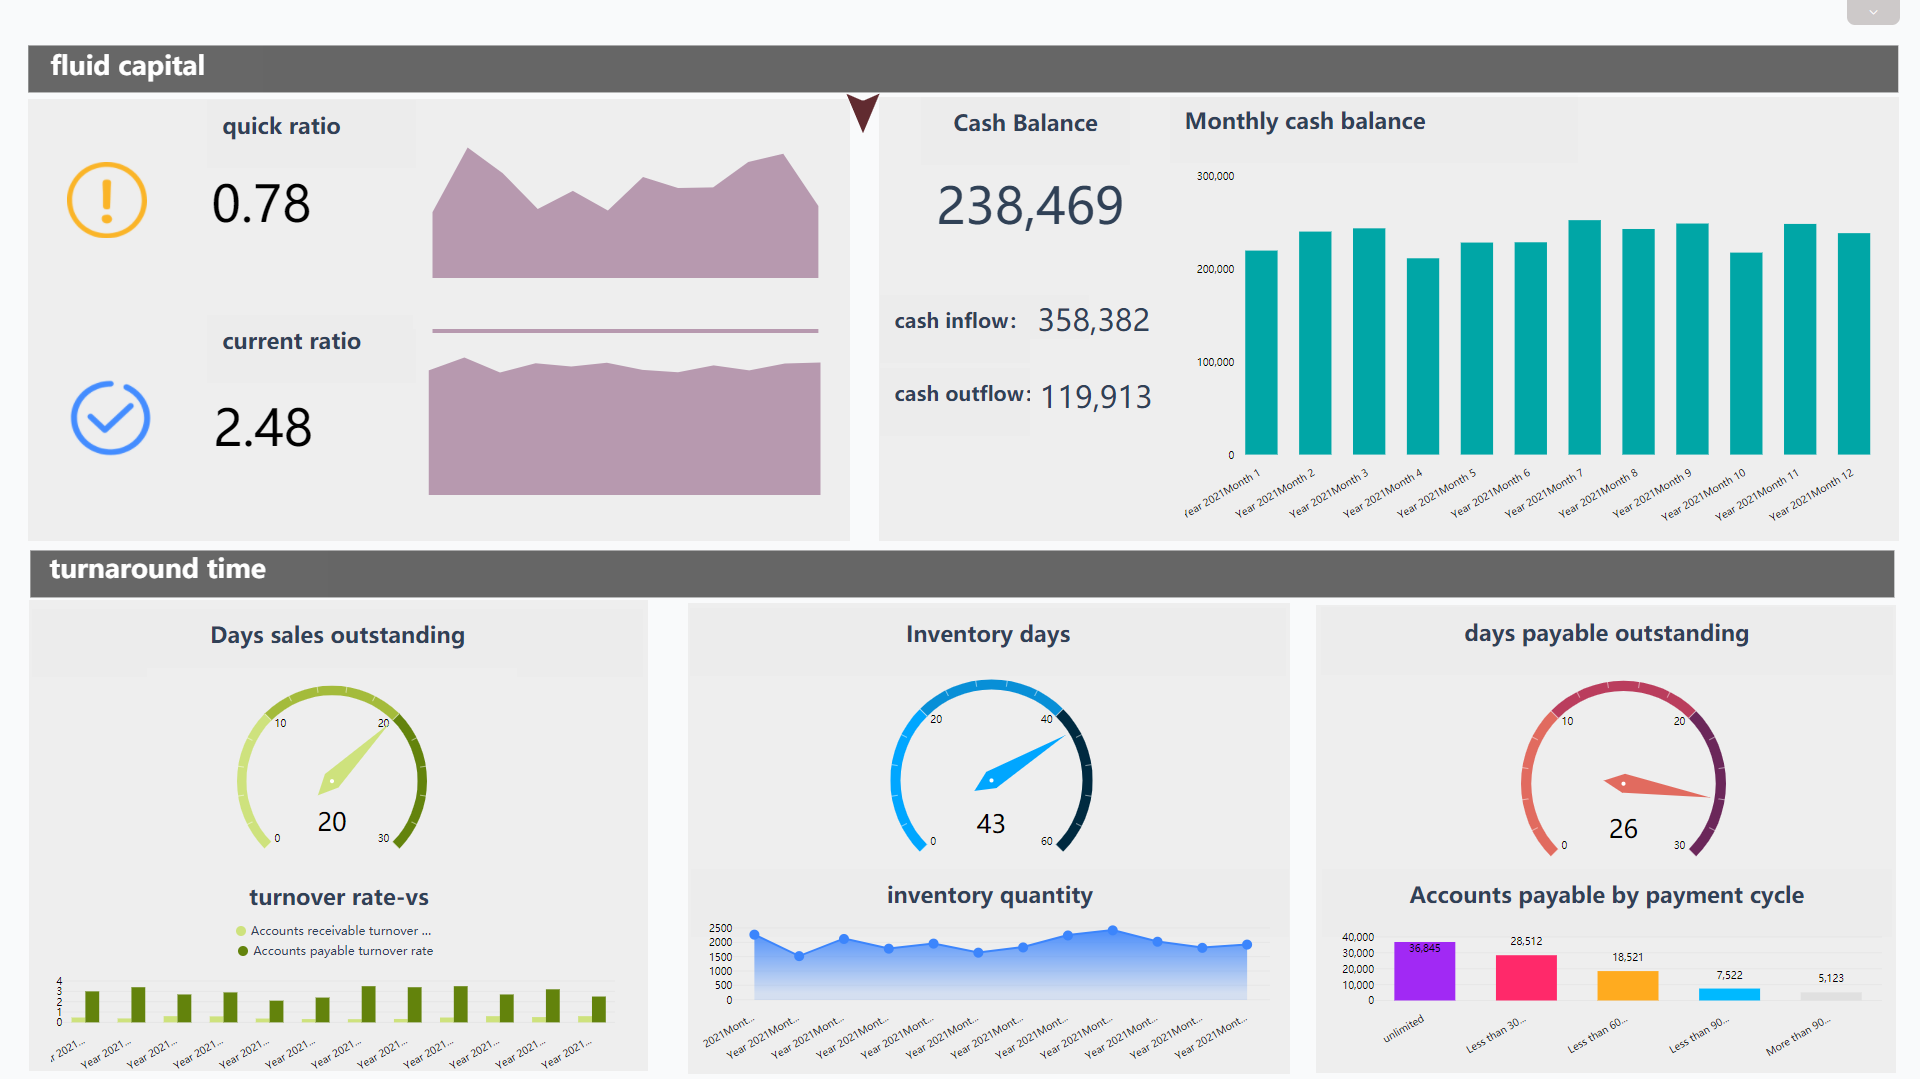Image resolution: width=1920 pixels, height=1079 pixels.
Task: Click the Inventory days title
Action: pyautogui.click(x=988, y=635)
